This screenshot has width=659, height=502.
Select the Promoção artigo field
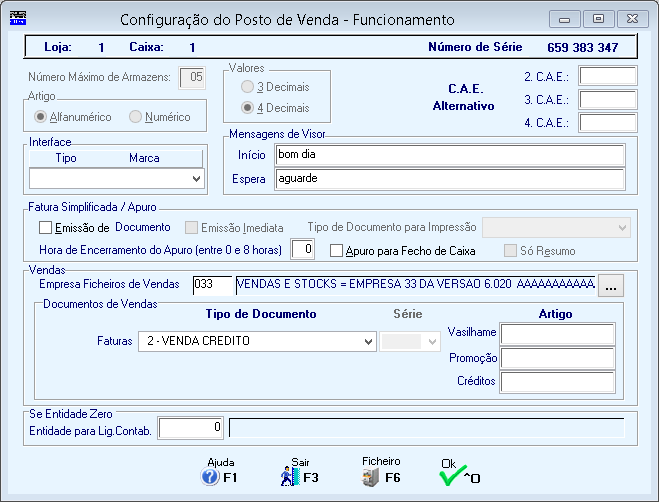[x=558, y=357]
